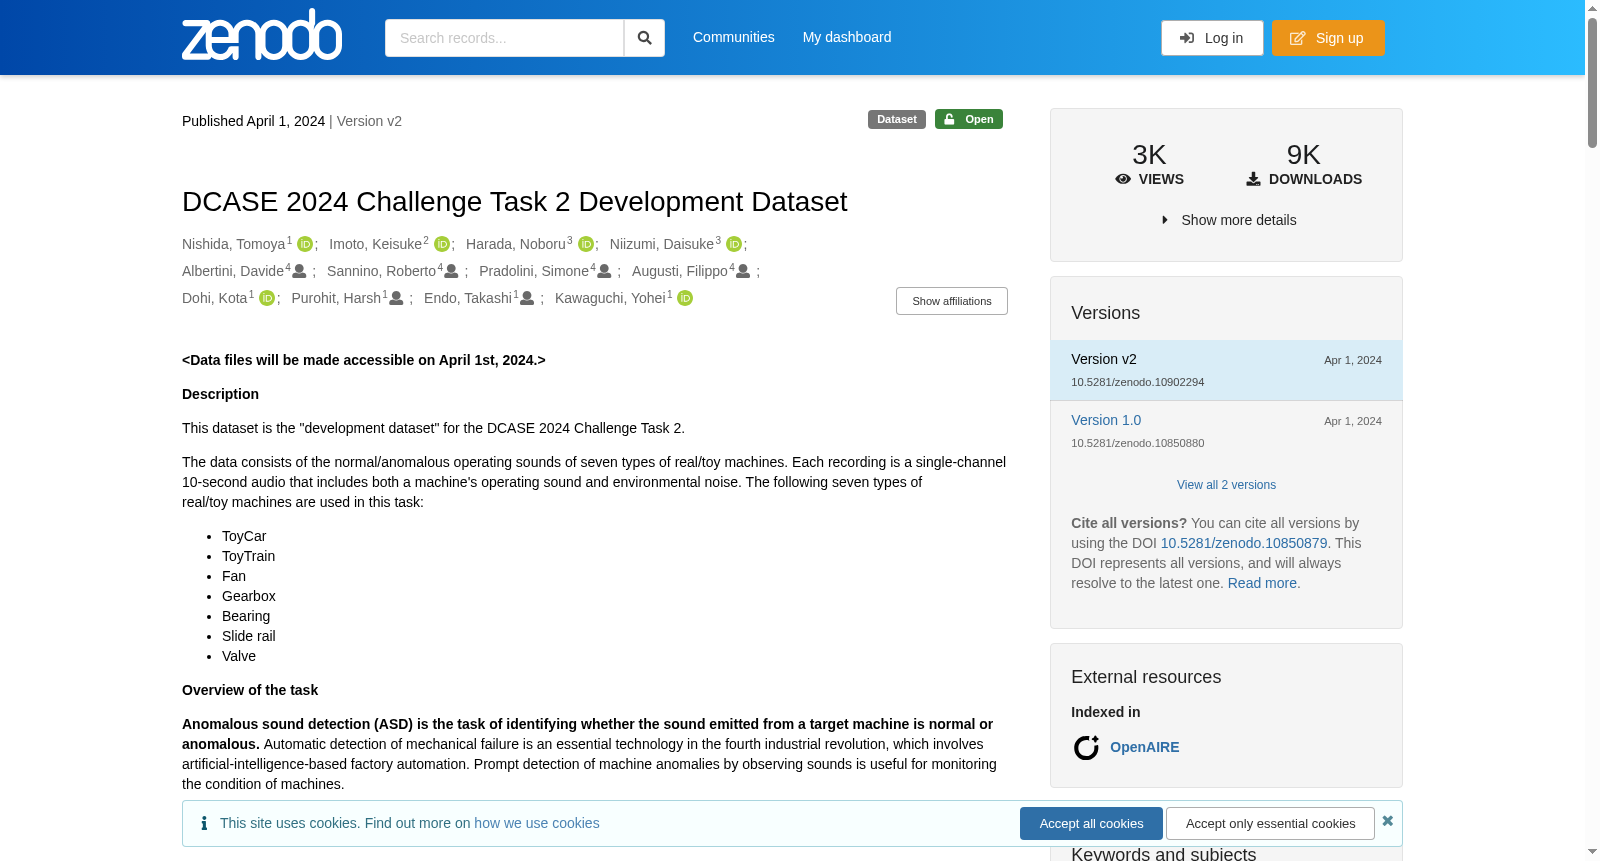Click the search magnifier button
This screenshot has width=1600, height=861.
click(644, 38)
